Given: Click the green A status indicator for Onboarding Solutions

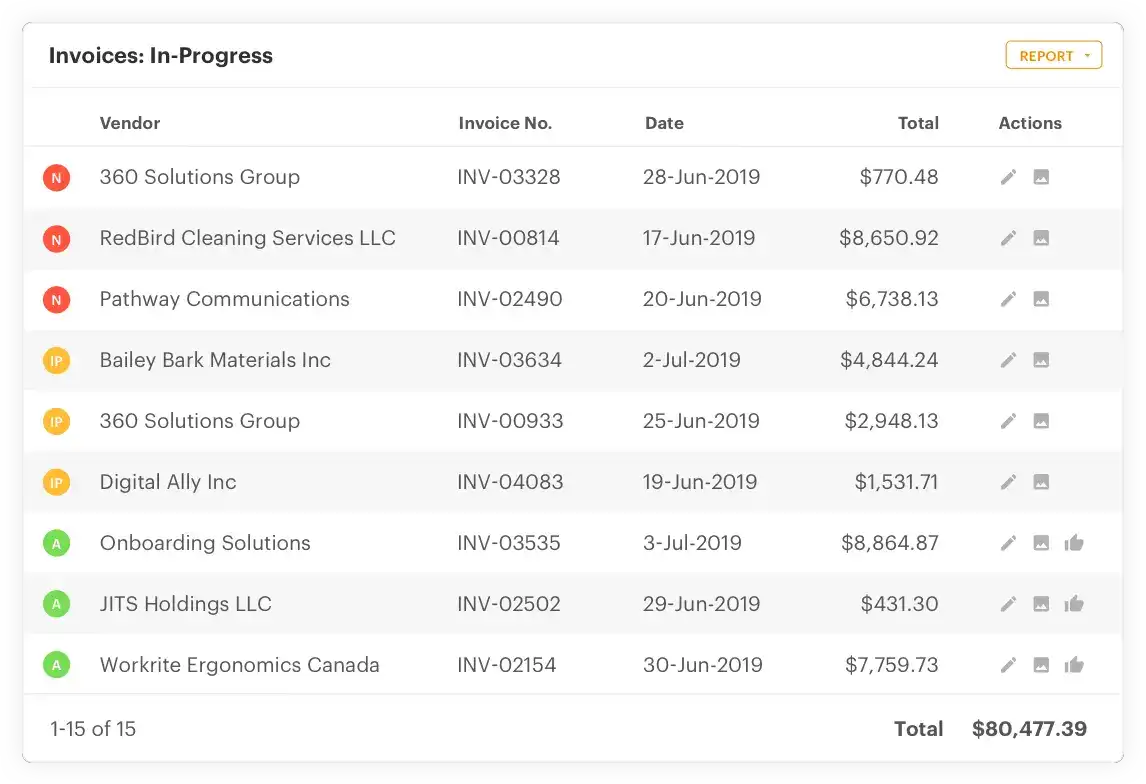Looking at the screenshot, I should (57, 543).
